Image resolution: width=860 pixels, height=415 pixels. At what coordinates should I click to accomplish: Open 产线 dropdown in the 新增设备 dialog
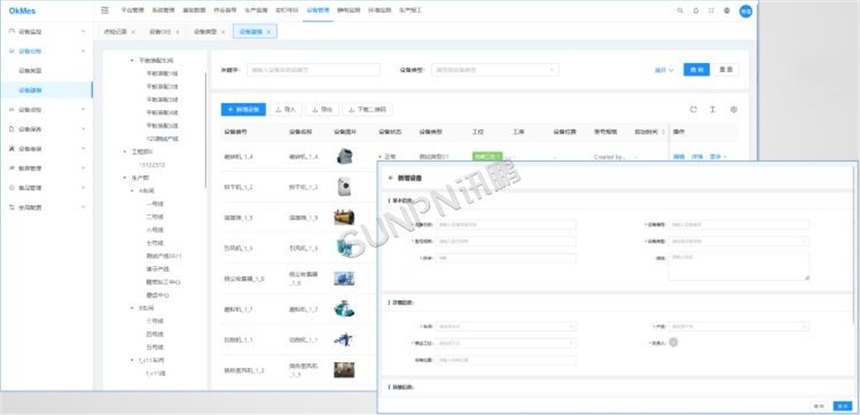(x=739, y=326)
